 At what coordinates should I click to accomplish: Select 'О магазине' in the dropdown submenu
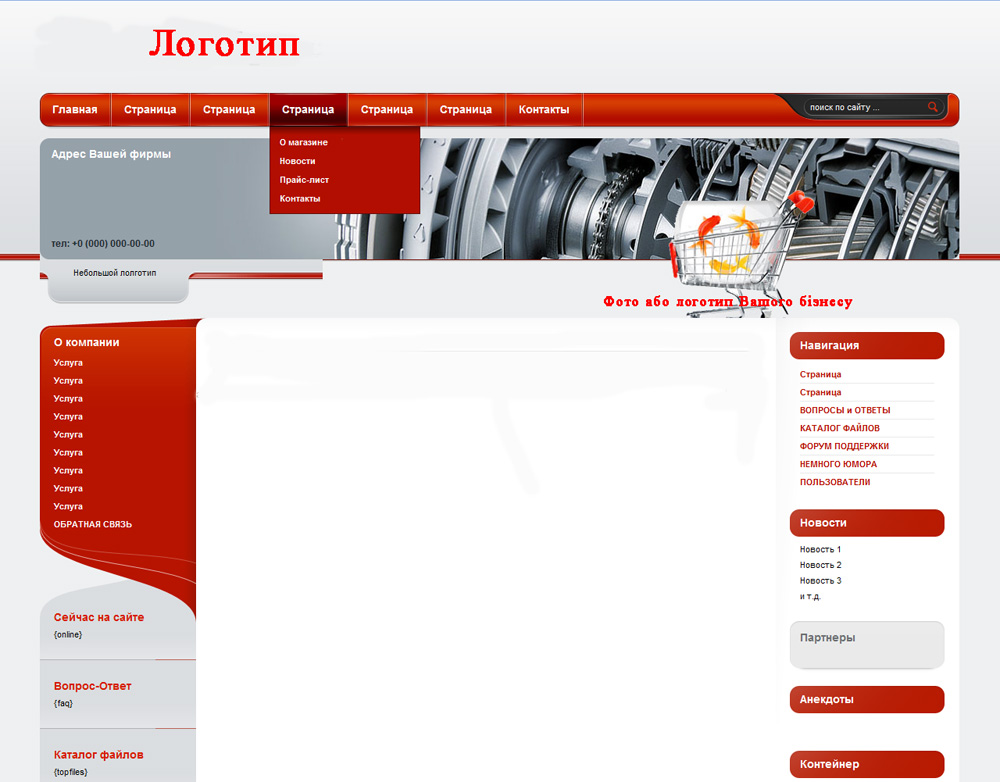click(304, 142)
